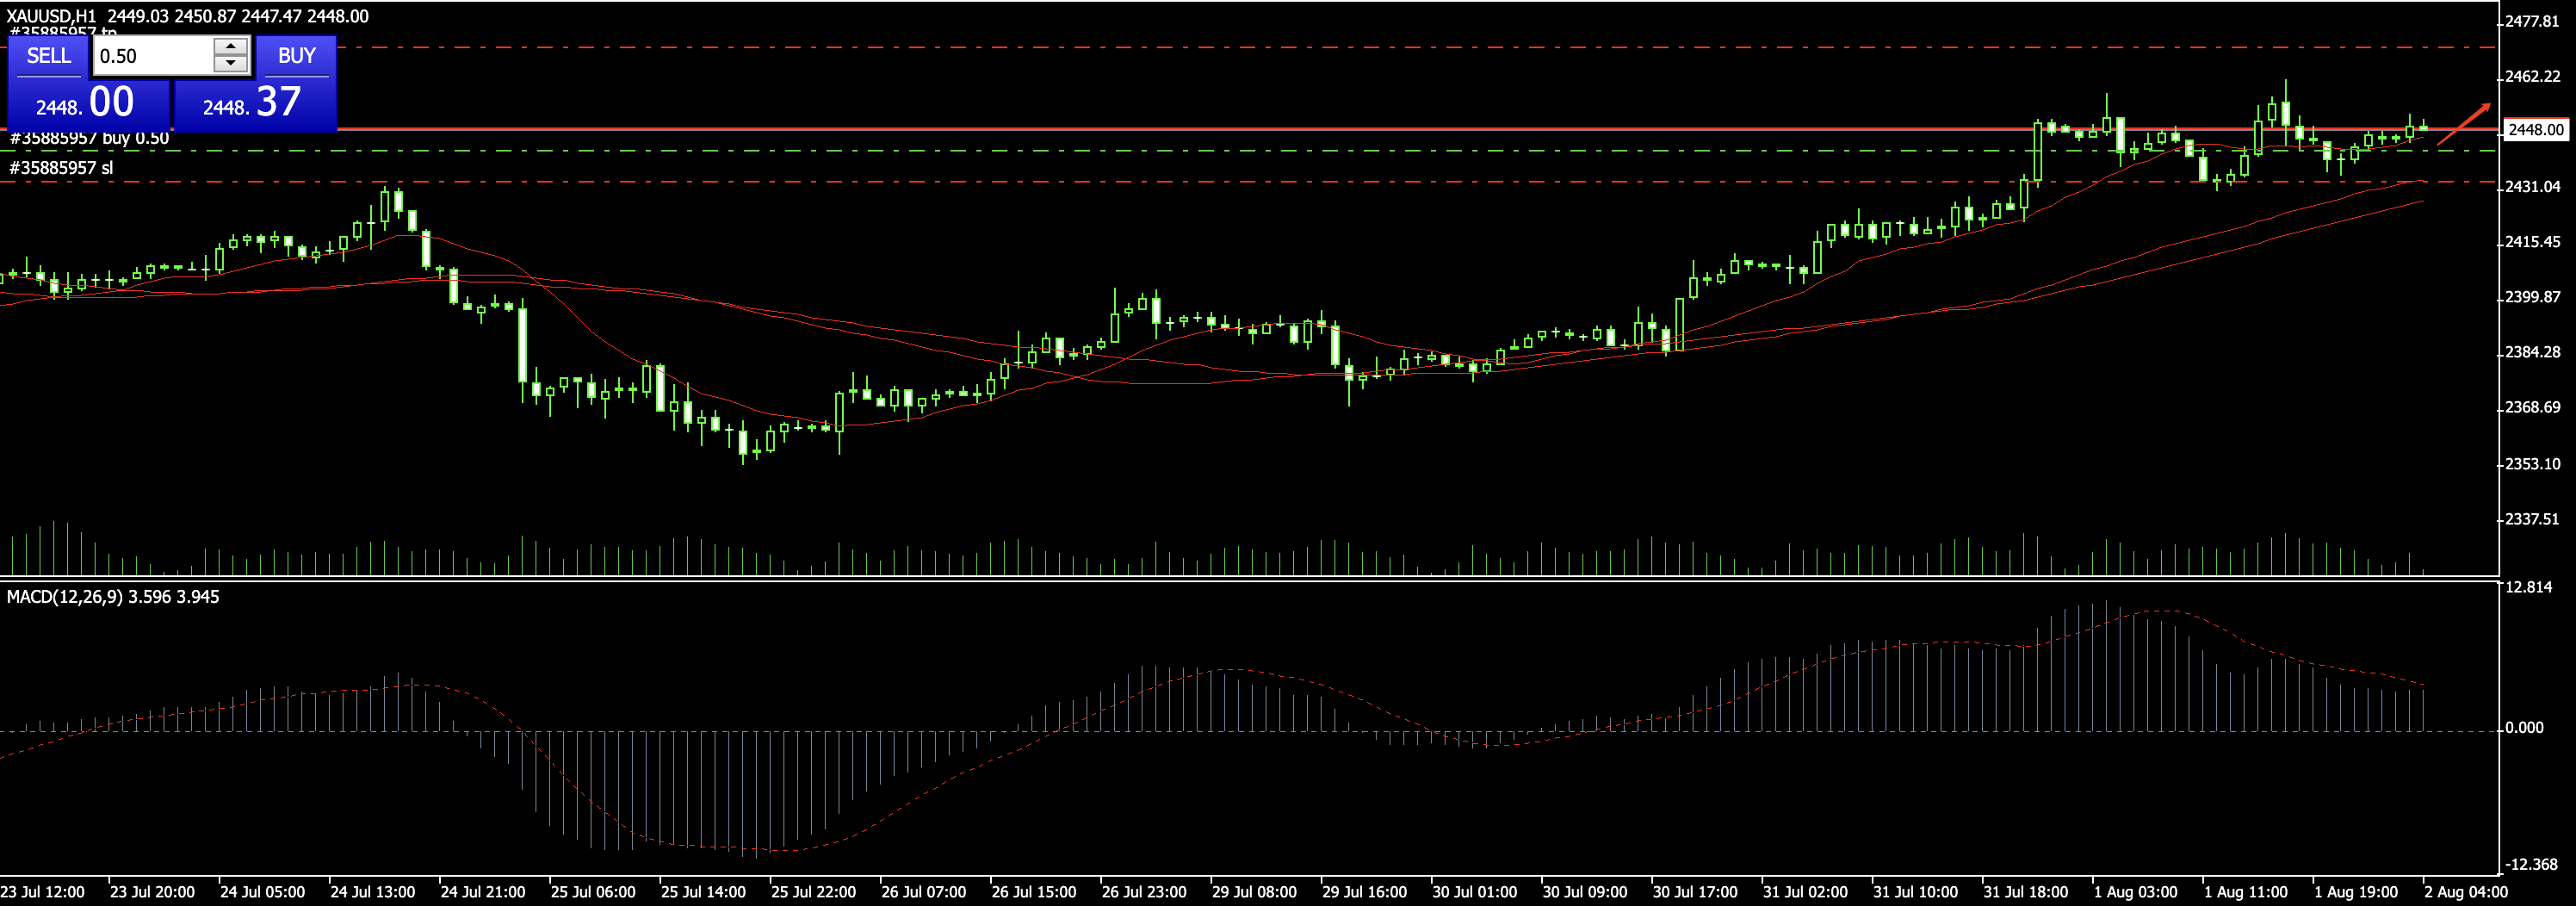Click the '24 Jul 05:00' time label
Image resolution: width=2576 pixels, height=906 pixels.
262,892
